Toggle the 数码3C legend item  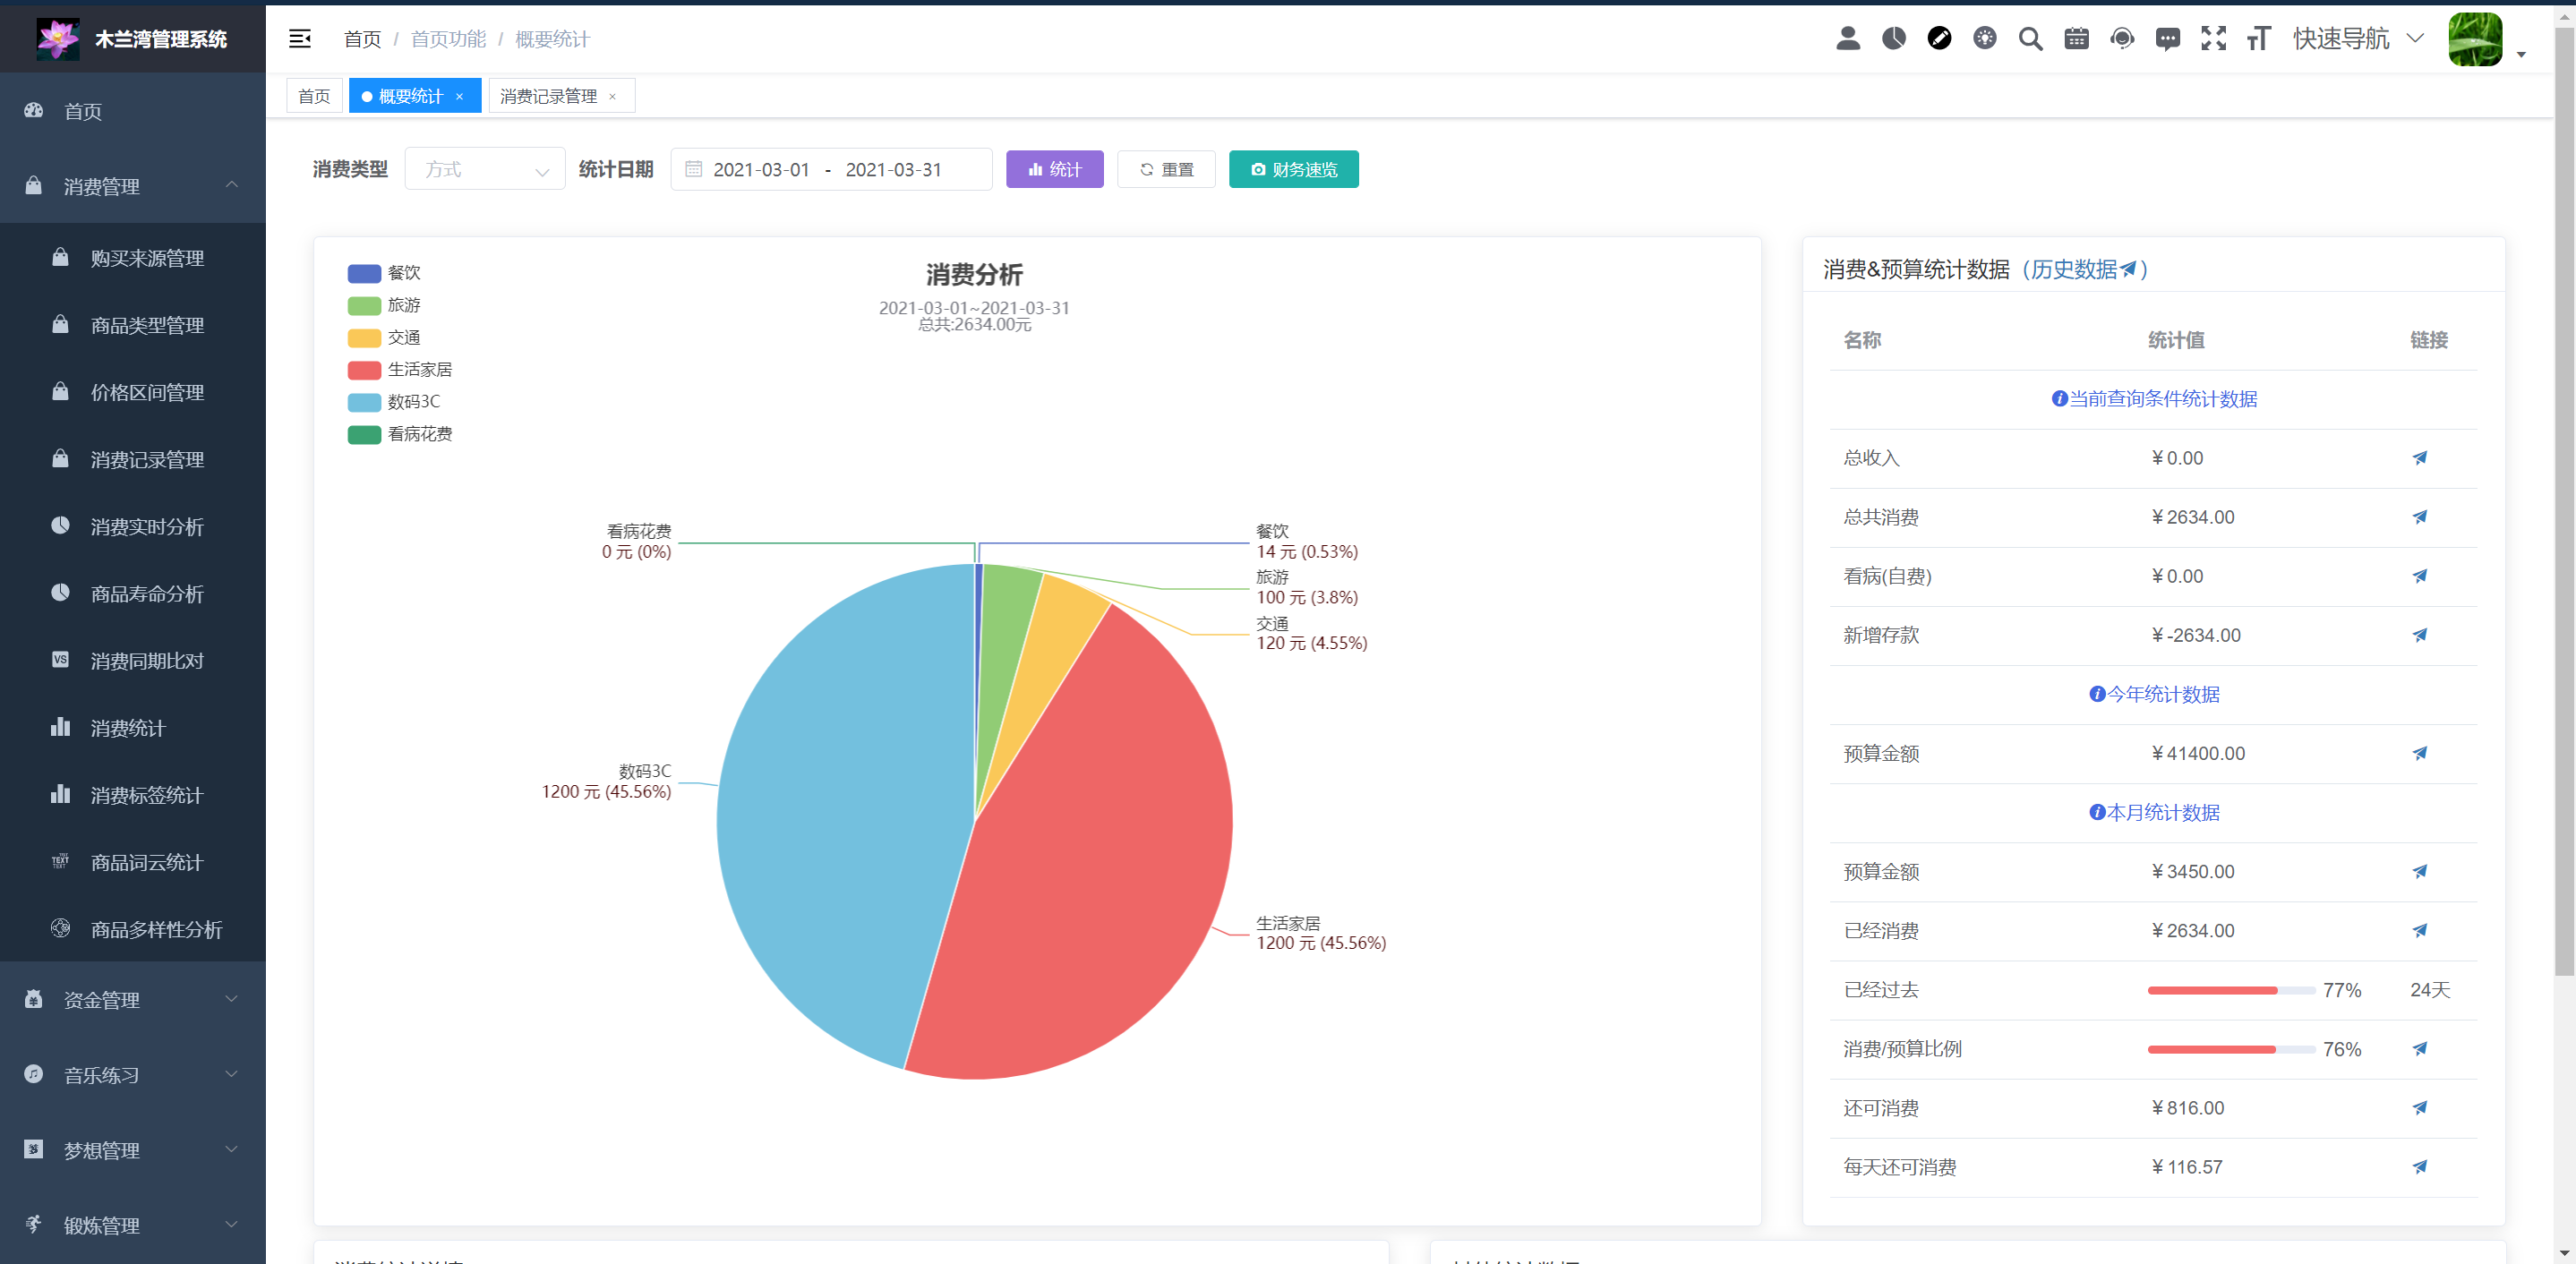point(394,401)
